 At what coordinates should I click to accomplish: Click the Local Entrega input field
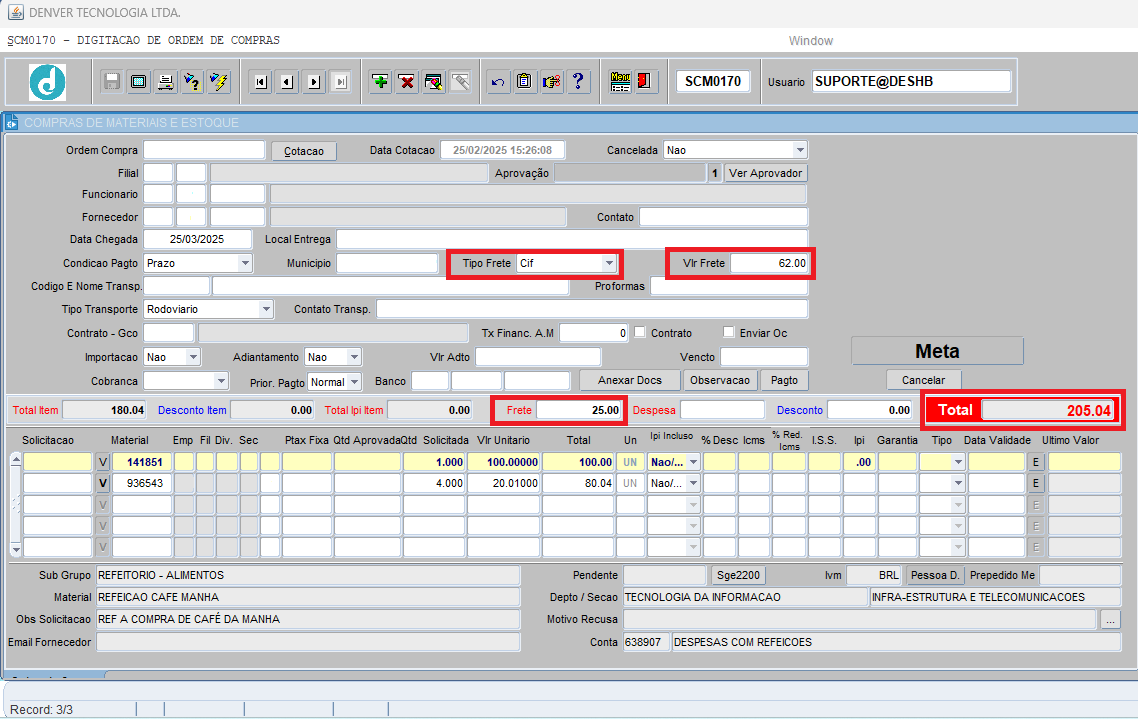[572, 239]
